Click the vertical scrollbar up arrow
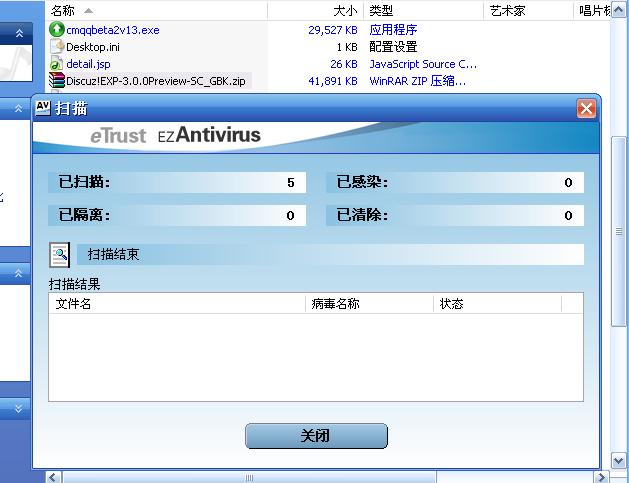This screenshot has width=629, height=483. pos(618,10)
